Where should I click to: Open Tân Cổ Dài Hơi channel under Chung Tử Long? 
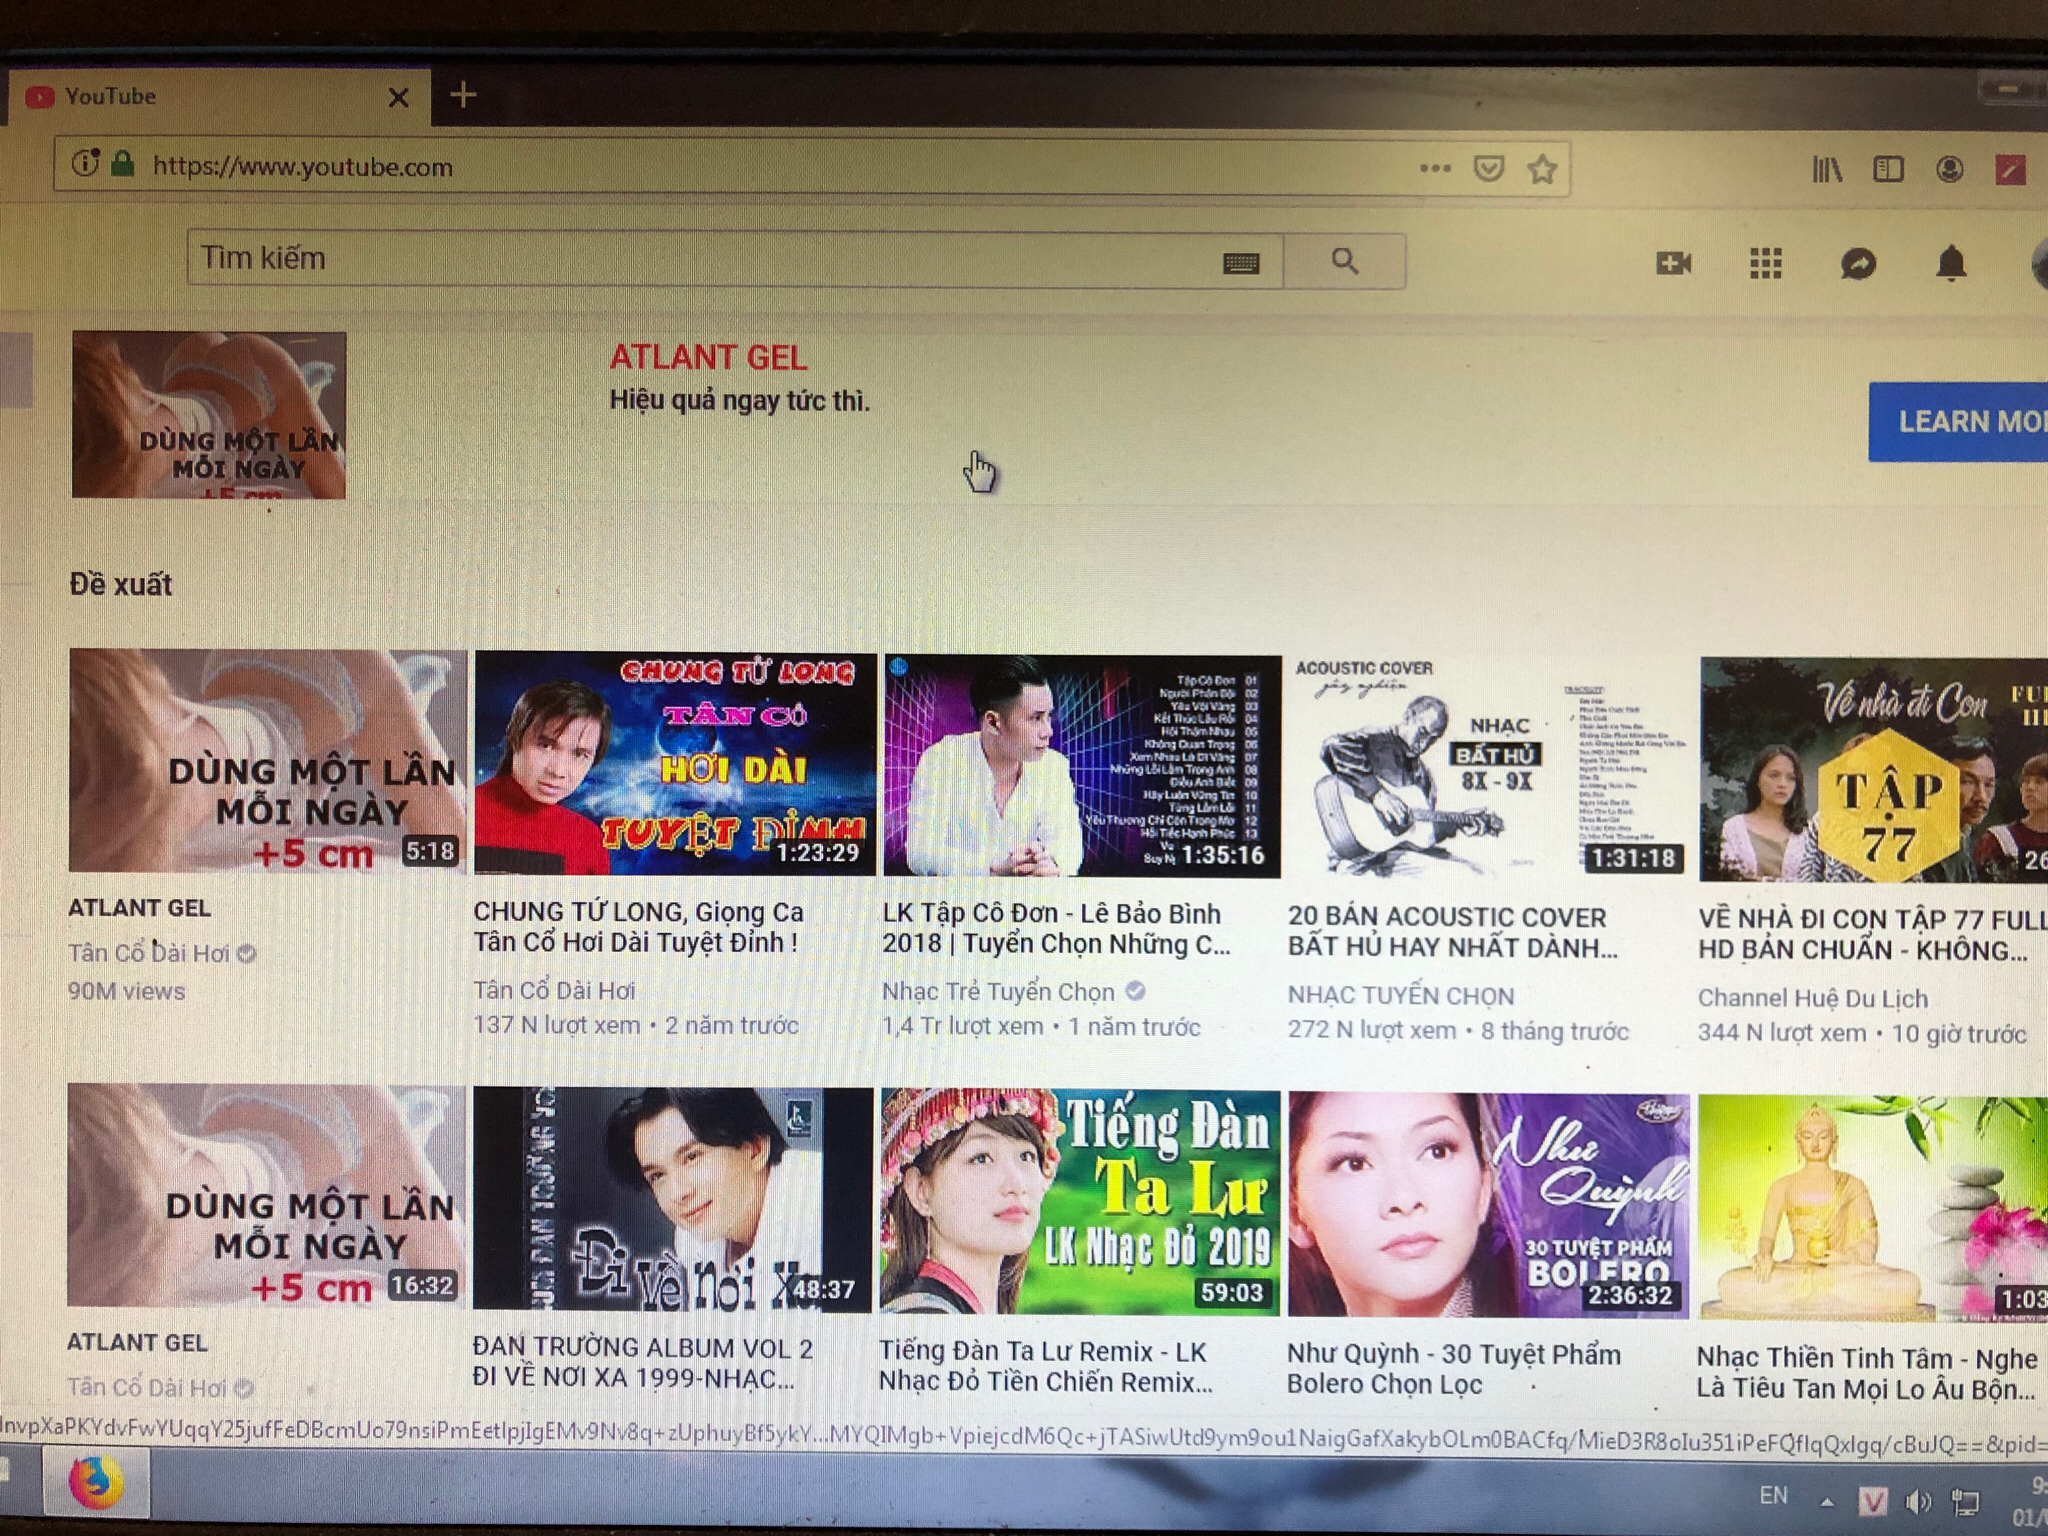[x=554, y=990]
